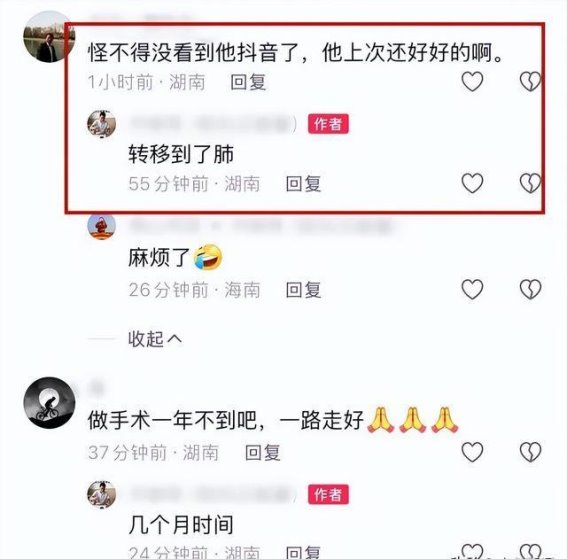This screenshot has height=559, width=567.
Task: Reply to author's '转移到了肺' comment
Action: [x=303, y=184]
